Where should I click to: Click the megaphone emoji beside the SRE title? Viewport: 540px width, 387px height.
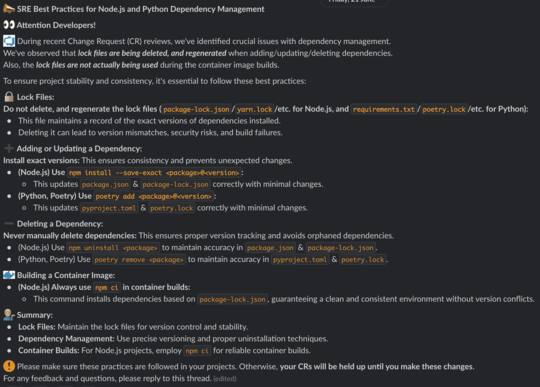click(x=9, y=9)
